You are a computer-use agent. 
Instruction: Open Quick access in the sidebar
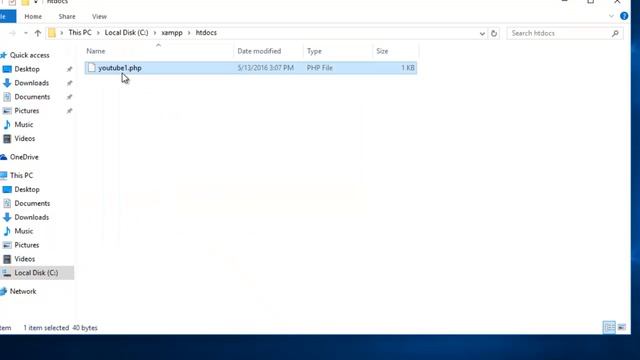click(29, 55)
